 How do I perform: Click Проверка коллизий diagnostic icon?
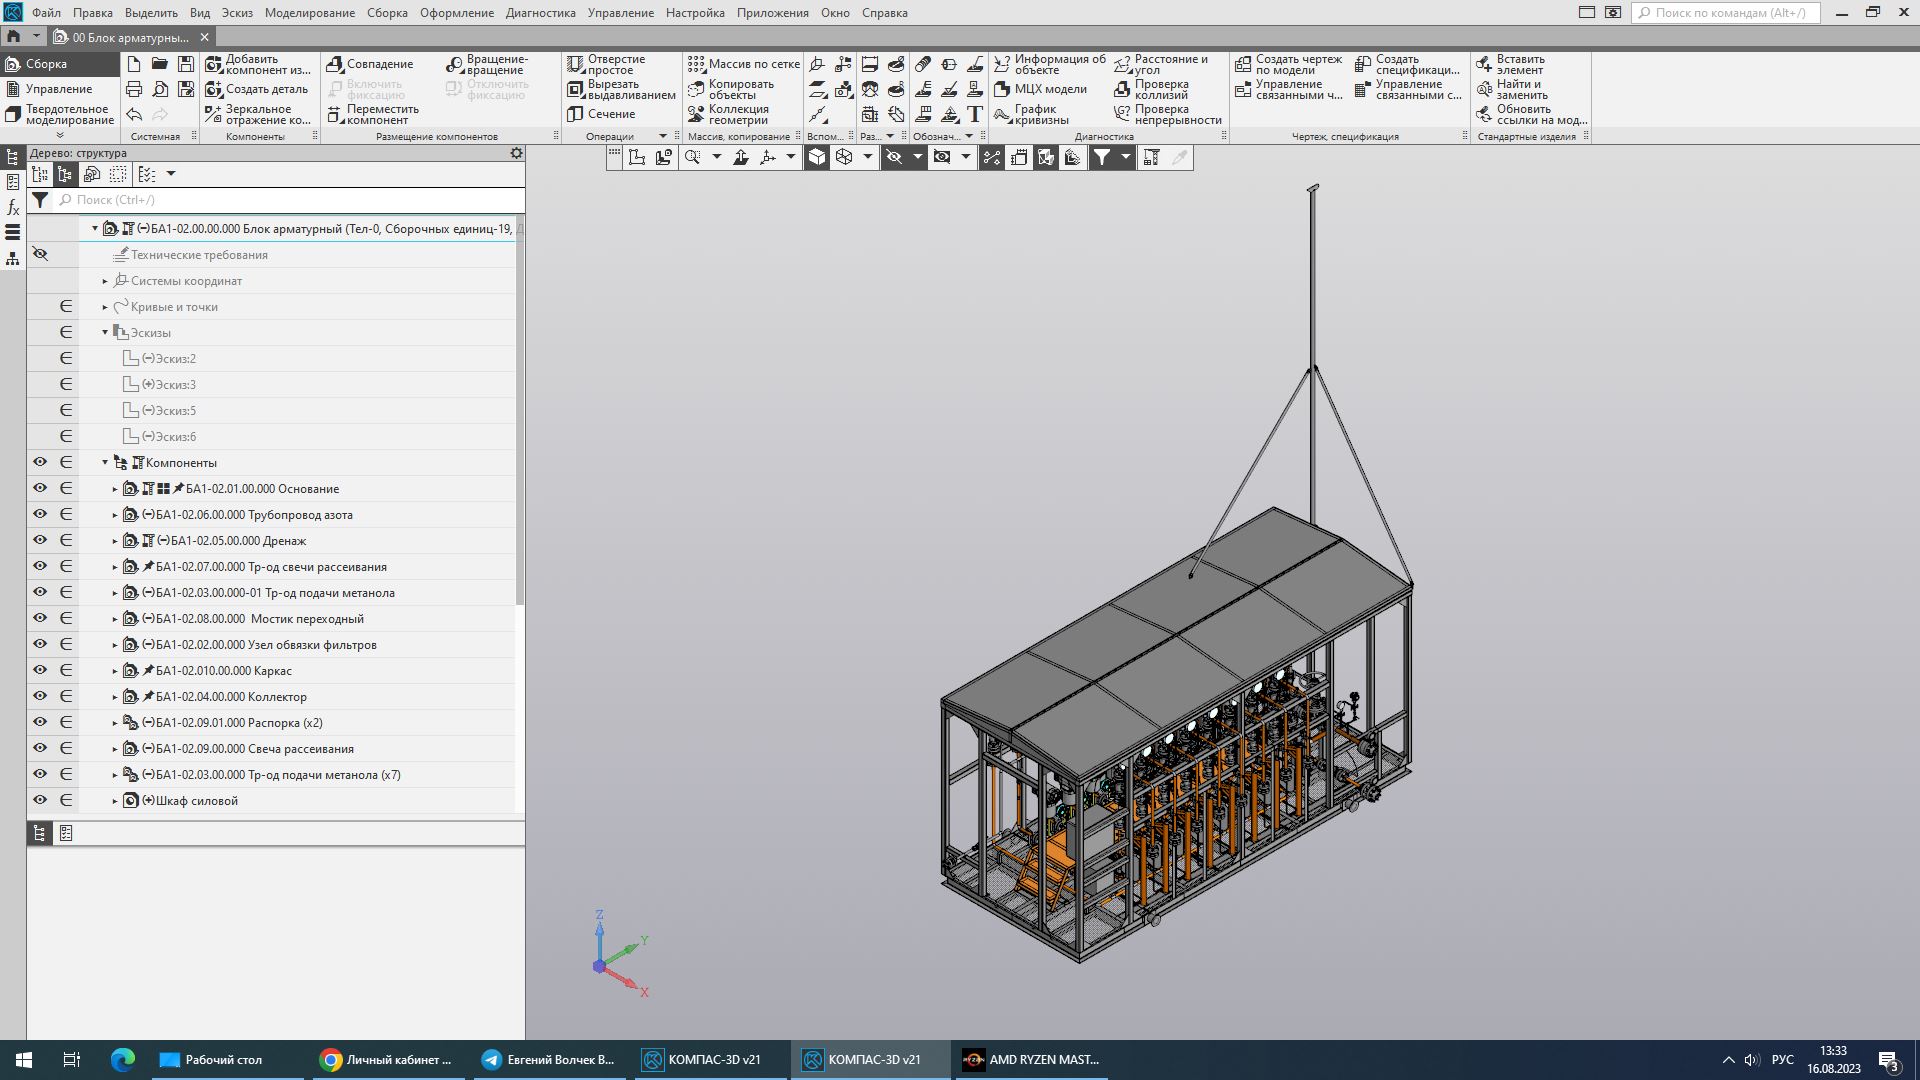1122,89
